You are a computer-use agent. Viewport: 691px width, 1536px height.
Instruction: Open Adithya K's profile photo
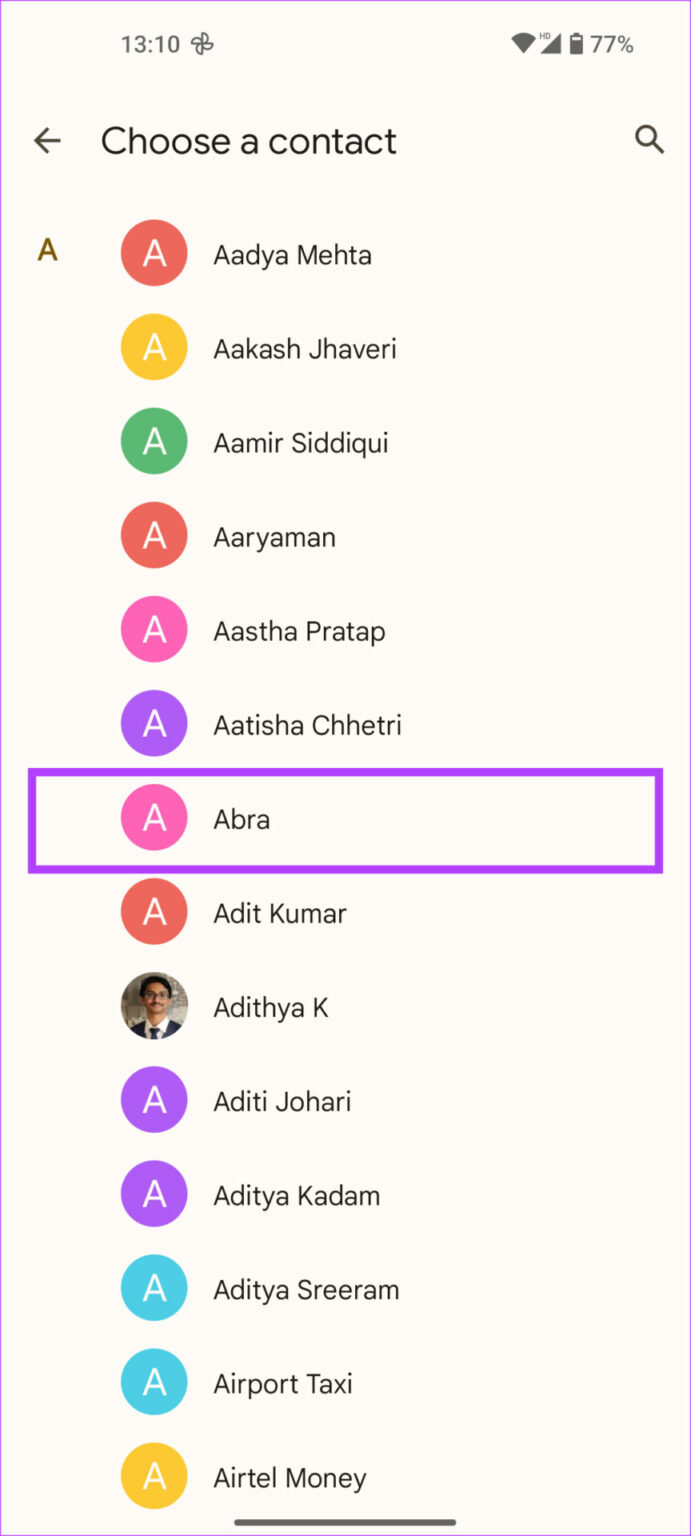pos(154,1007)
